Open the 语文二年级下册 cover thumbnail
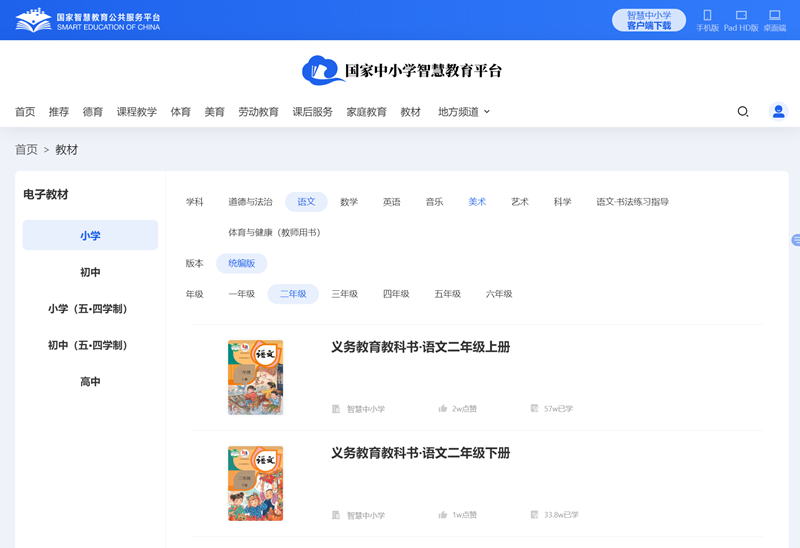800x548 pixels. pos(255,484)
